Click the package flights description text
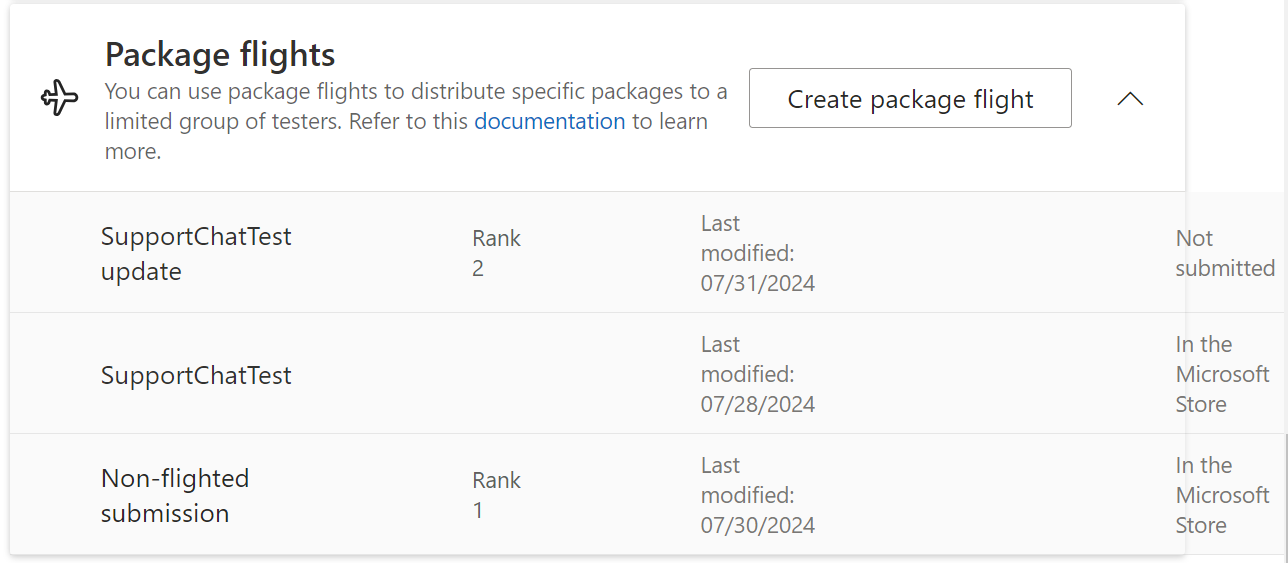1288x563 pixels. 415,93
